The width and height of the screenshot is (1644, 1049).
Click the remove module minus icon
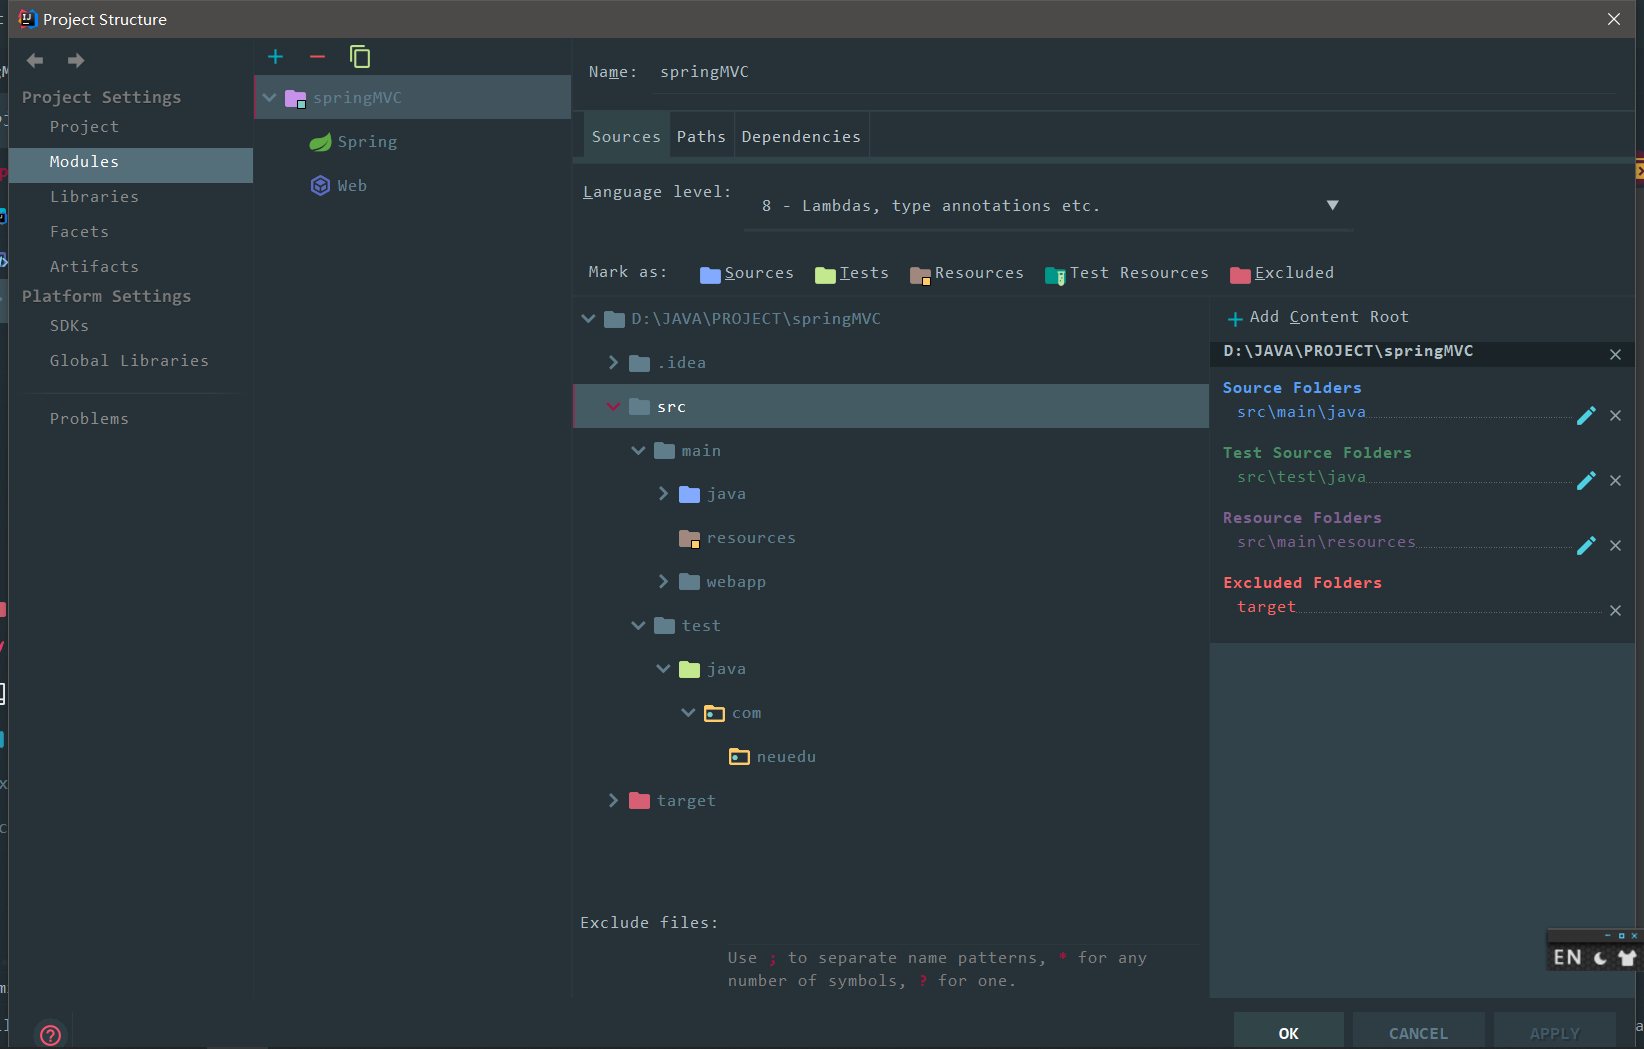point(318,57)
